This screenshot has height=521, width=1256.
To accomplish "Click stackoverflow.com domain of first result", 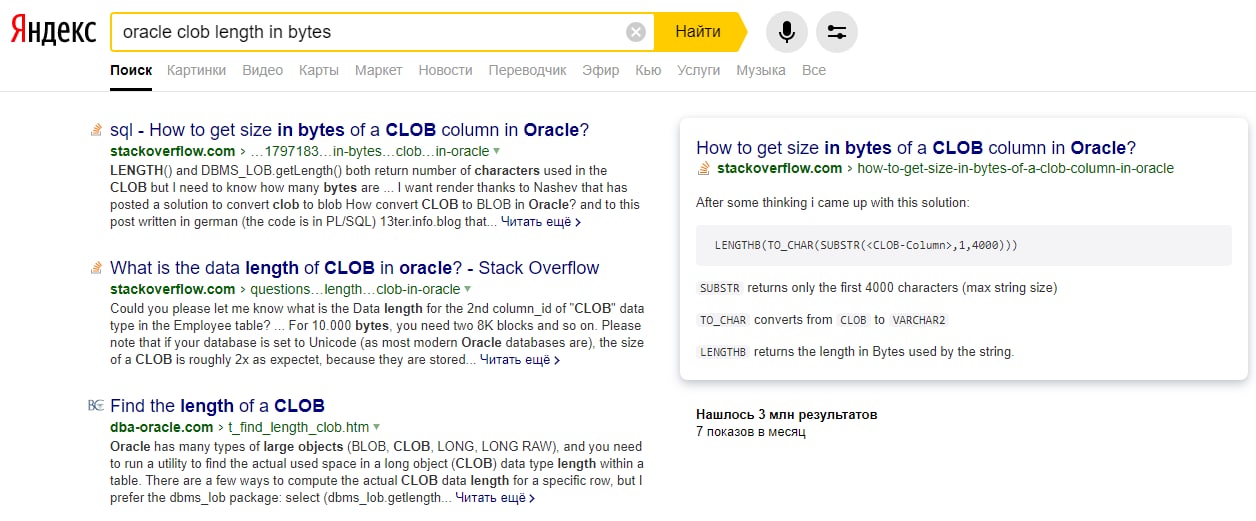I will (172, 151).
